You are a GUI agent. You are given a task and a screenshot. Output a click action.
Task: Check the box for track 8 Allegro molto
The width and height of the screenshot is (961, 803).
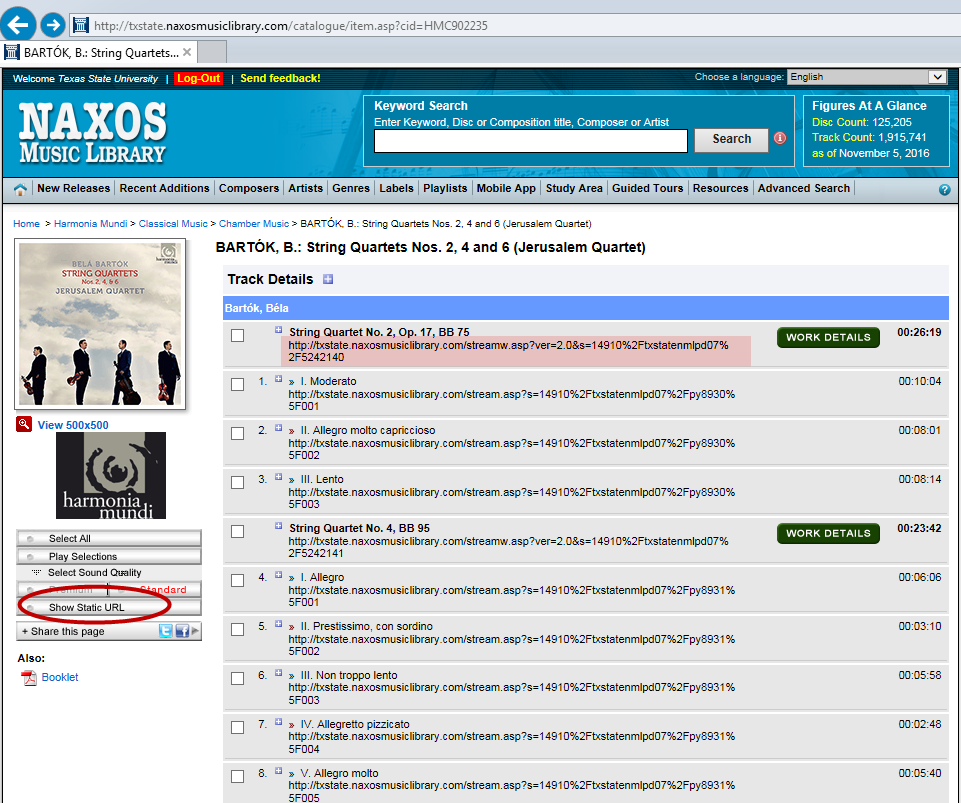click(x=237, y=777)
